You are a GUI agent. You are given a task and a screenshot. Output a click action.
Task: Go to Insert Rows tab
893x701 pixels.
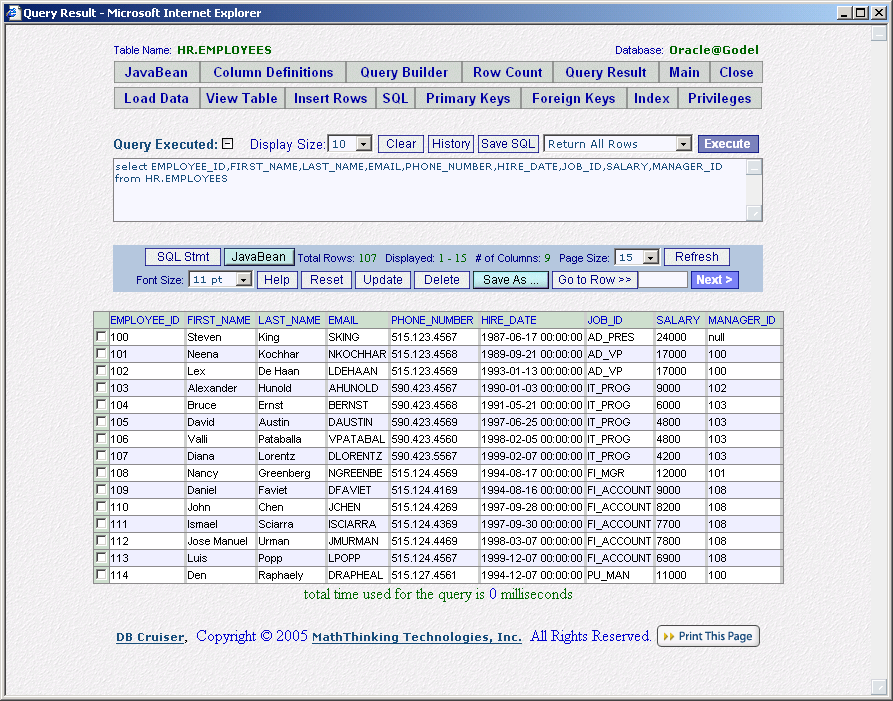[330, 99]
